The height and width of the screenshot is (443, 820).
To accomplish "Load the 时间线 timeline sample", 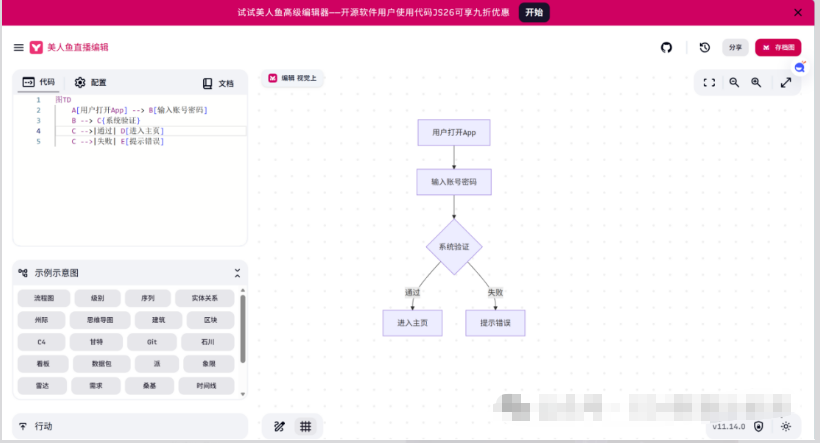I will (206, 386).
